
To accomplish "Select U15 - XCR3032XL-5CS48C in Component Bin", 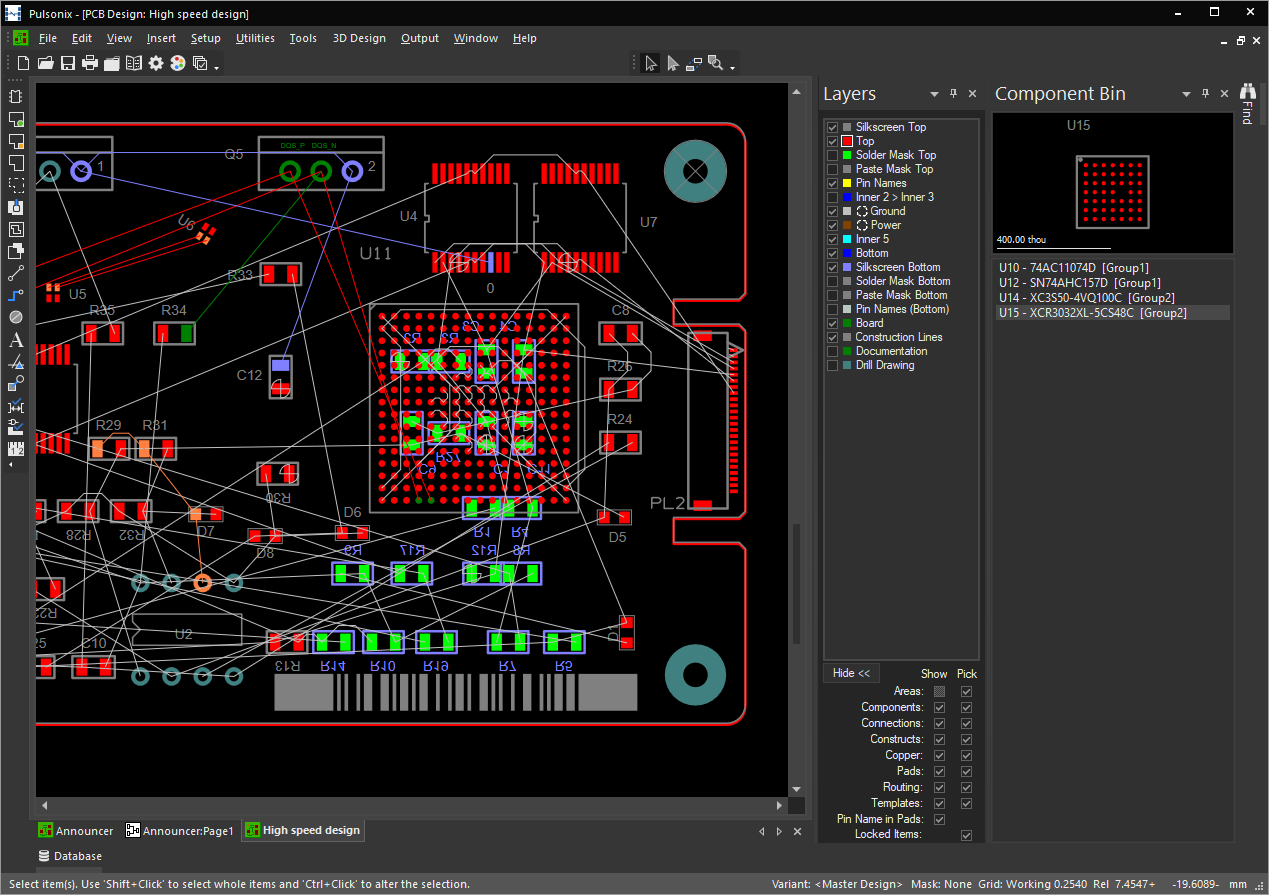I will click(x=1114, y=313).
